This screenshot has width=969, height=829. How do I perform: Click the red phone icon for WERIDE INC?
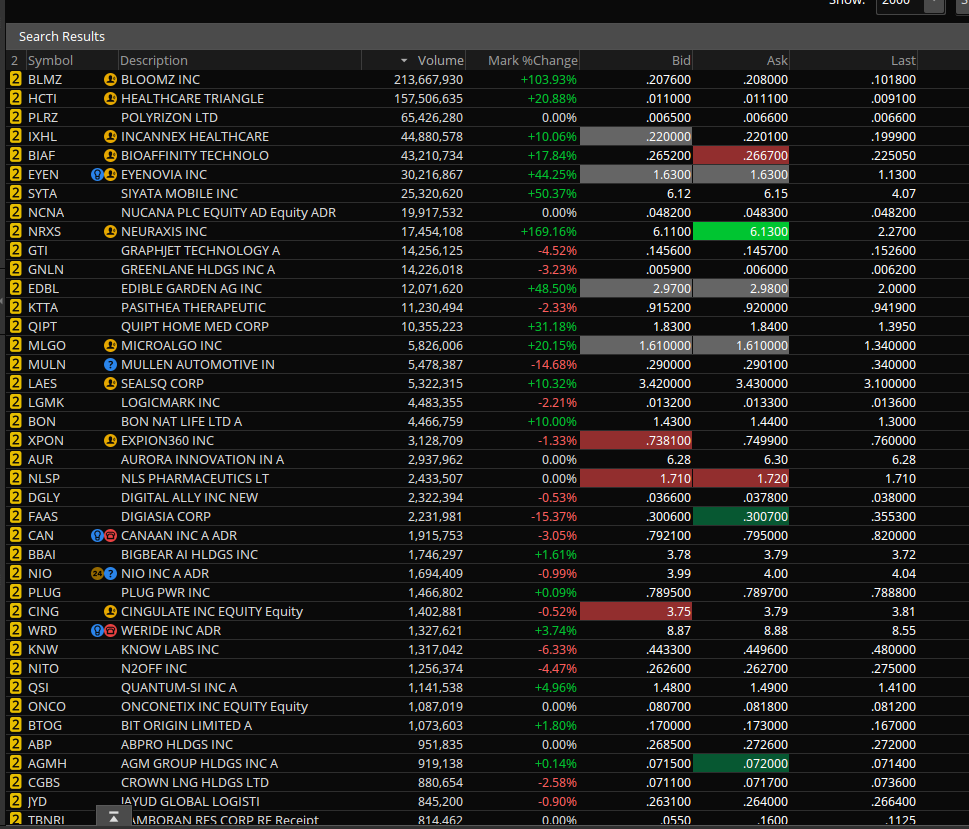[x=110, y=631]
